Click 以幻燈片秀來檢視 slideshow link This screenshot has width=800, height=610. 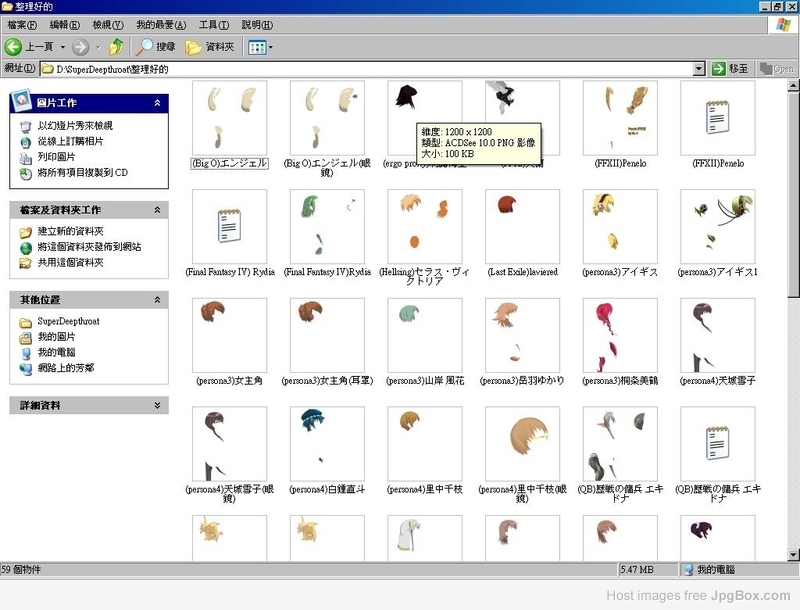(74, 126)
